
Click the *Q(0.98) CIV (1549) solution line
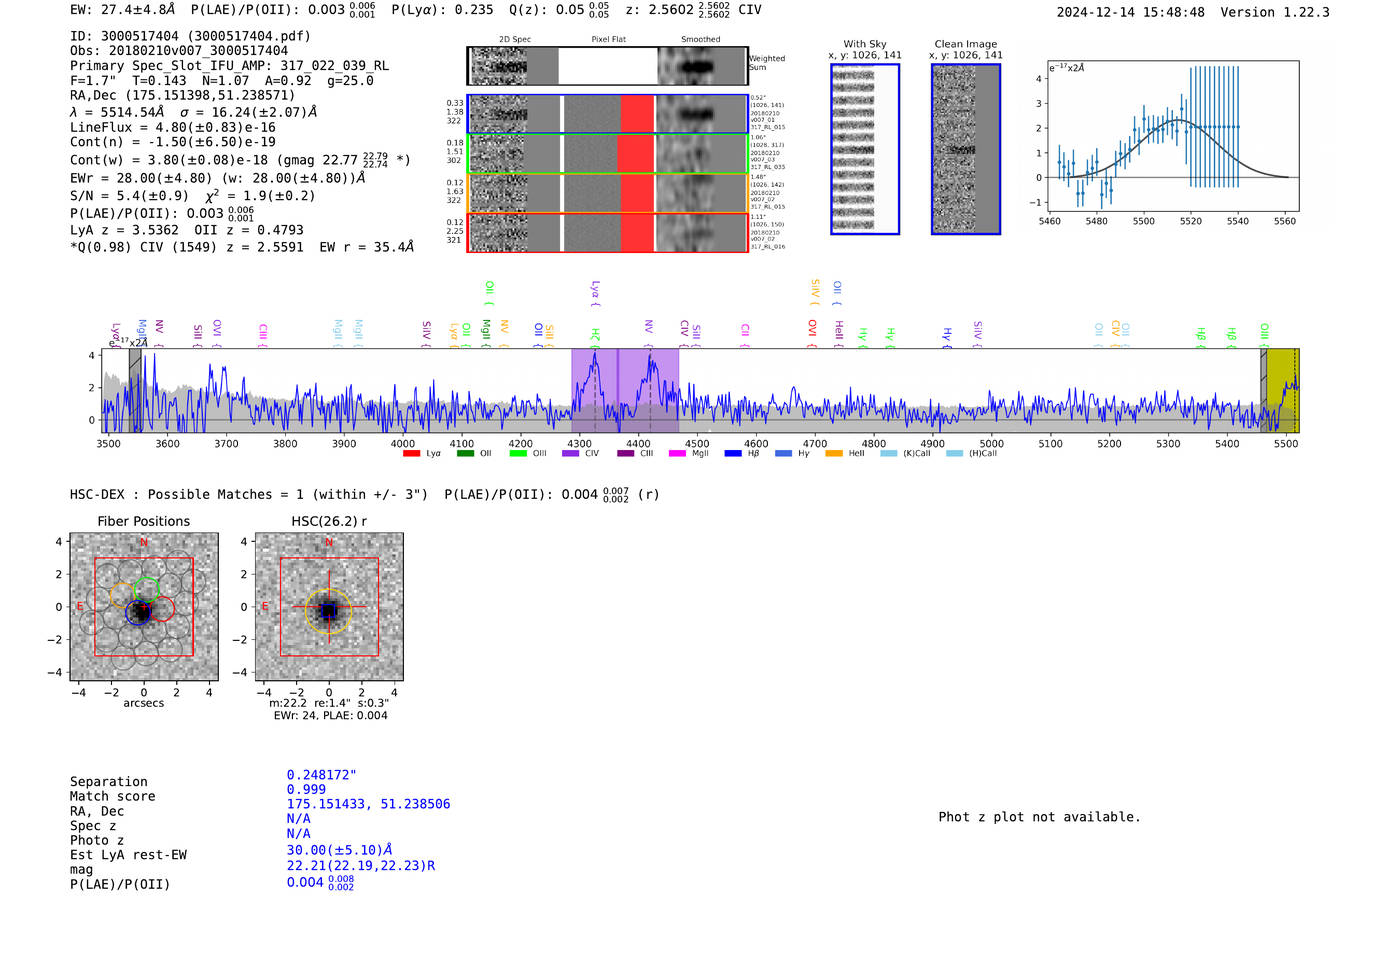tap(241, 247)
